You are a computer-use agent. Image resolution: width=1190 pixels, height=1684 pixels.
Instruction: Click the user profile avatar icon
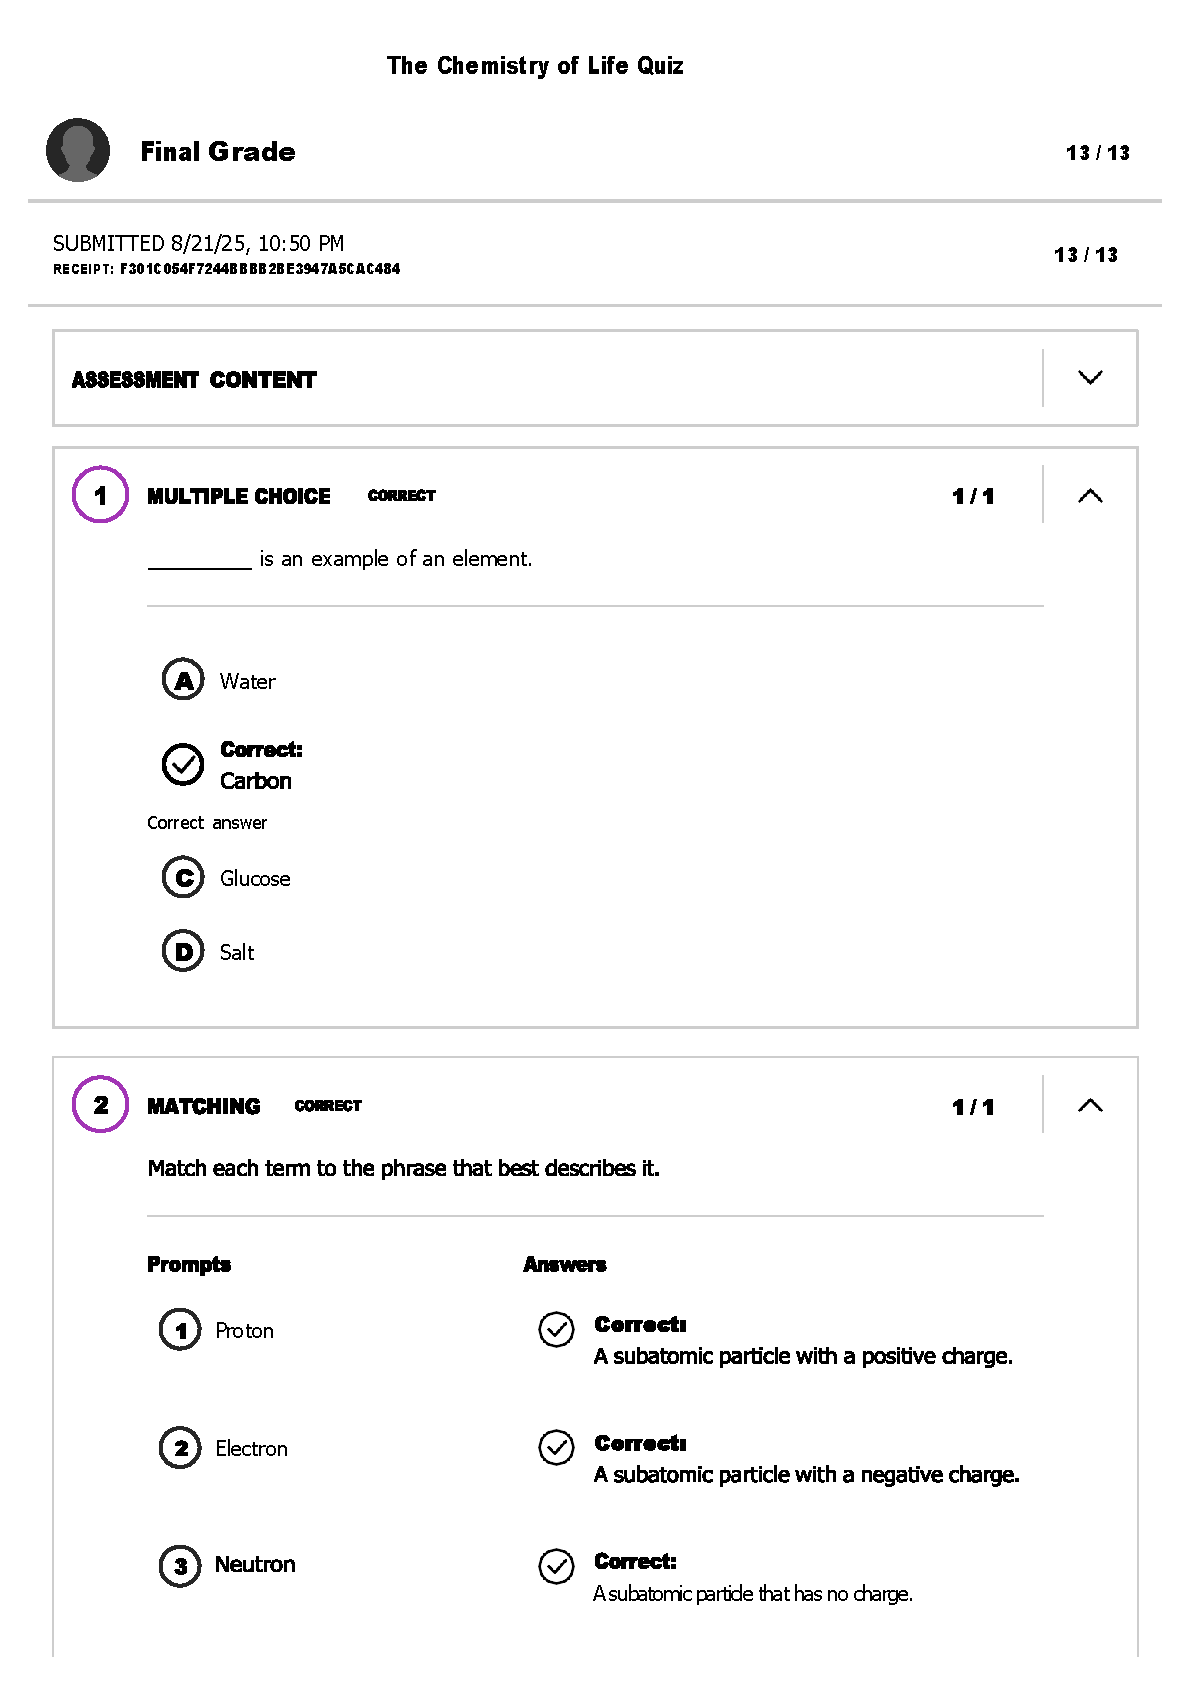pyautogui.click(x=78, y=150)
